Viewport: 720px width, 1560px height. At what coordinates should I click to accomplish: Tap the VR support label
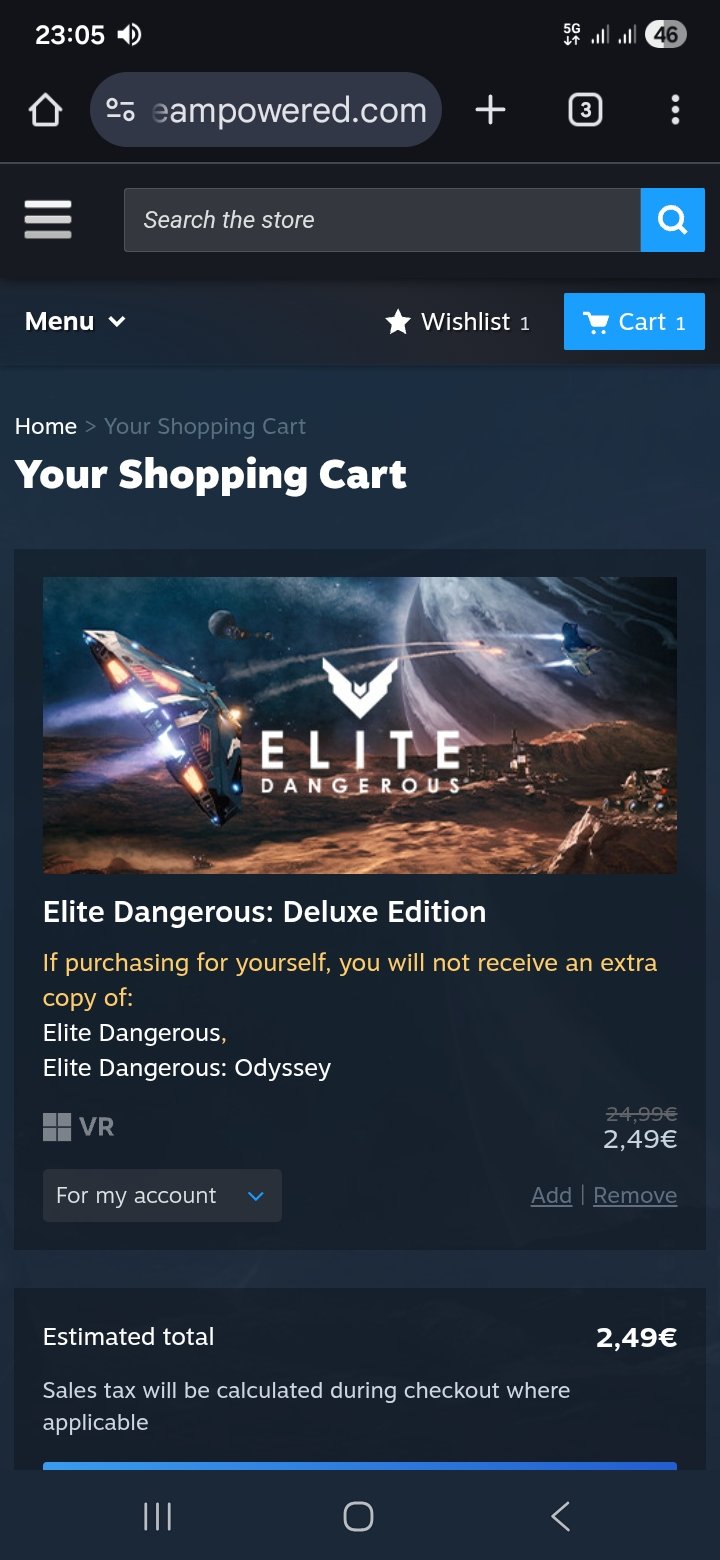[97, 1127]
